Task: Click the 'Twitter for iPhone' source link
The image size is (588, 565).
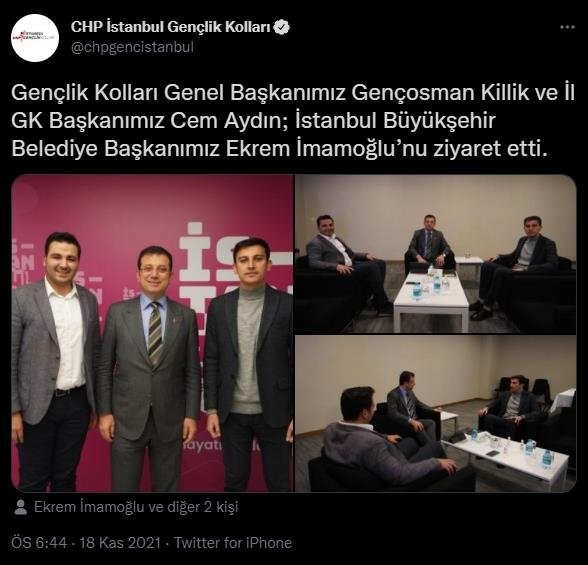Action: tap(233, 543)
